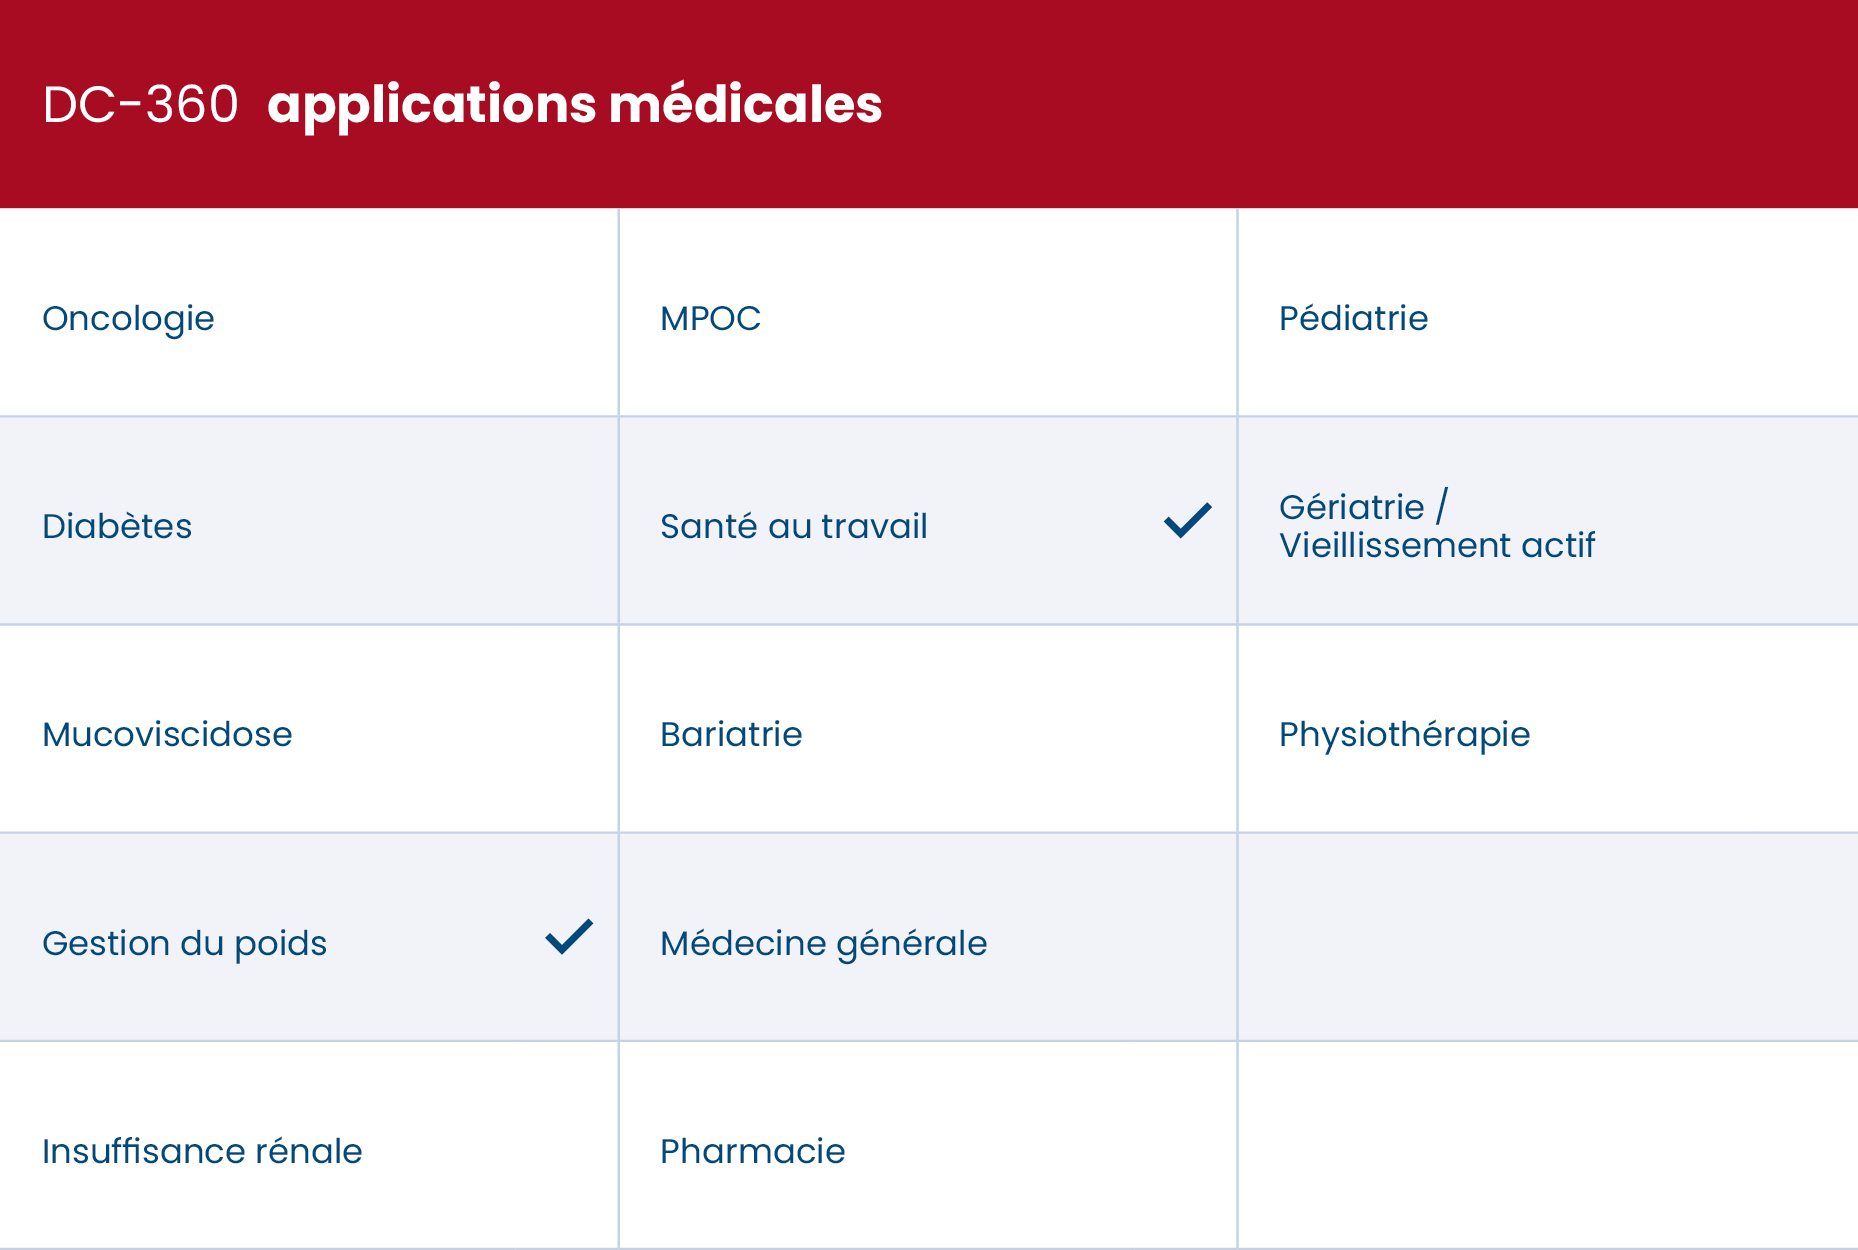Screen dimensions: 1858x1250
Task: Select Gestion du poids label
Action: coord(184,943)
